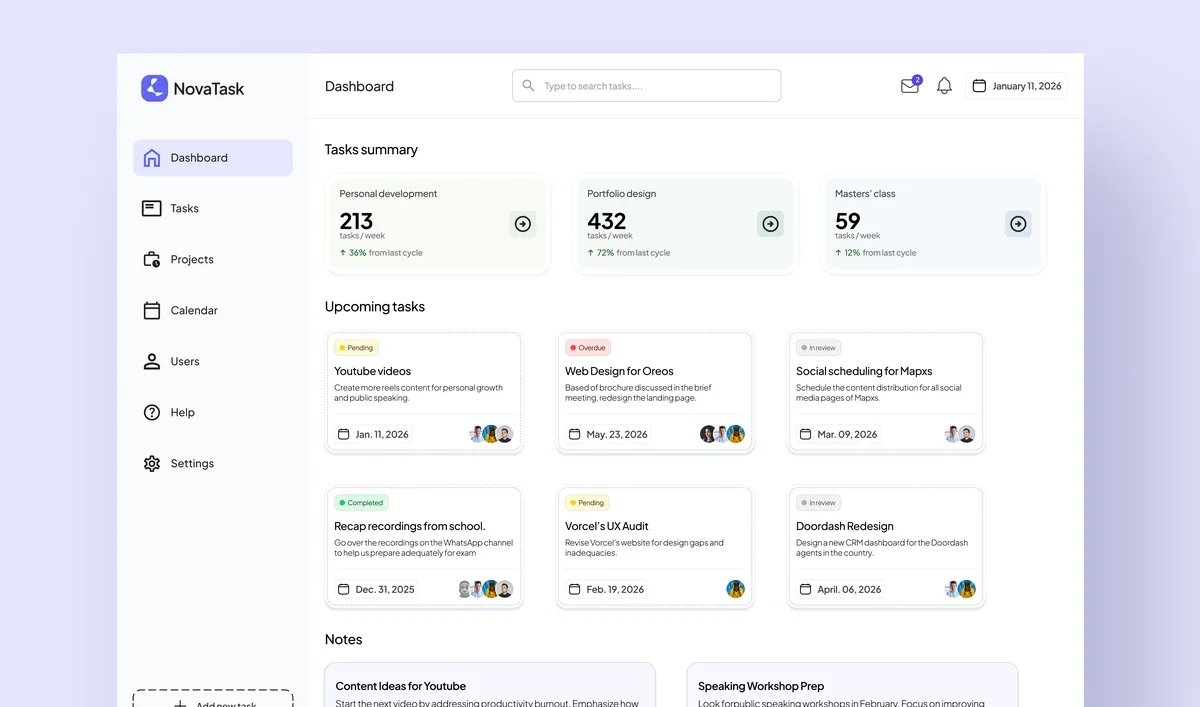Image resolution: width=1200 pixels, height=707 pixels.
Task: Click the Help question mark icon
Action: 152,412
